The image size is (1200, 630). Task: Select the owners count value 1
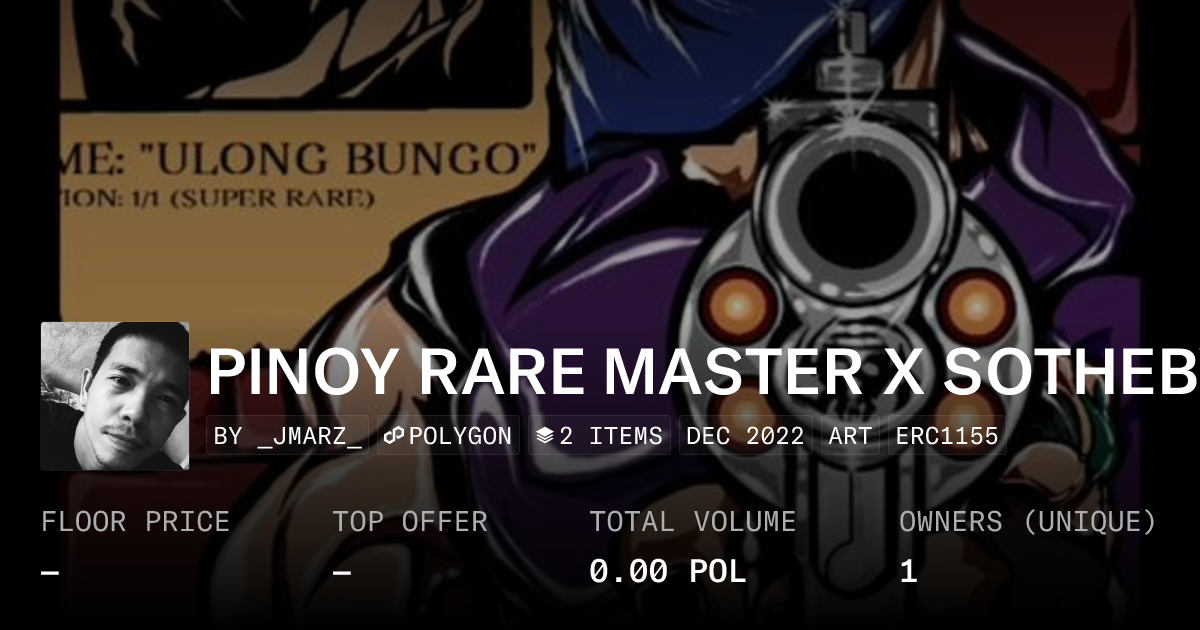[x=908, y=572]
